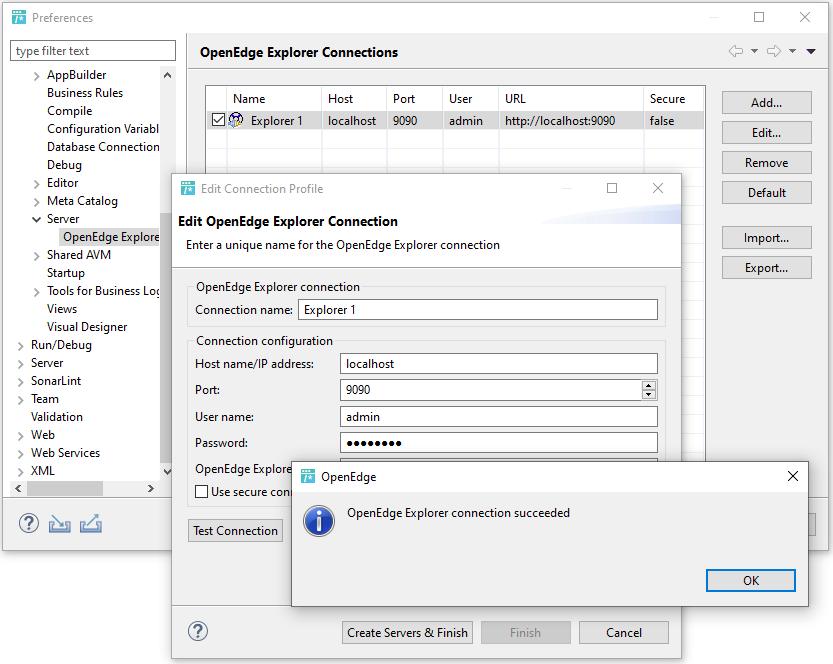Increase the Port value with up arrow
Image resolution: width=833 pixels, height=664 pixels.
(x=649, y=386)
